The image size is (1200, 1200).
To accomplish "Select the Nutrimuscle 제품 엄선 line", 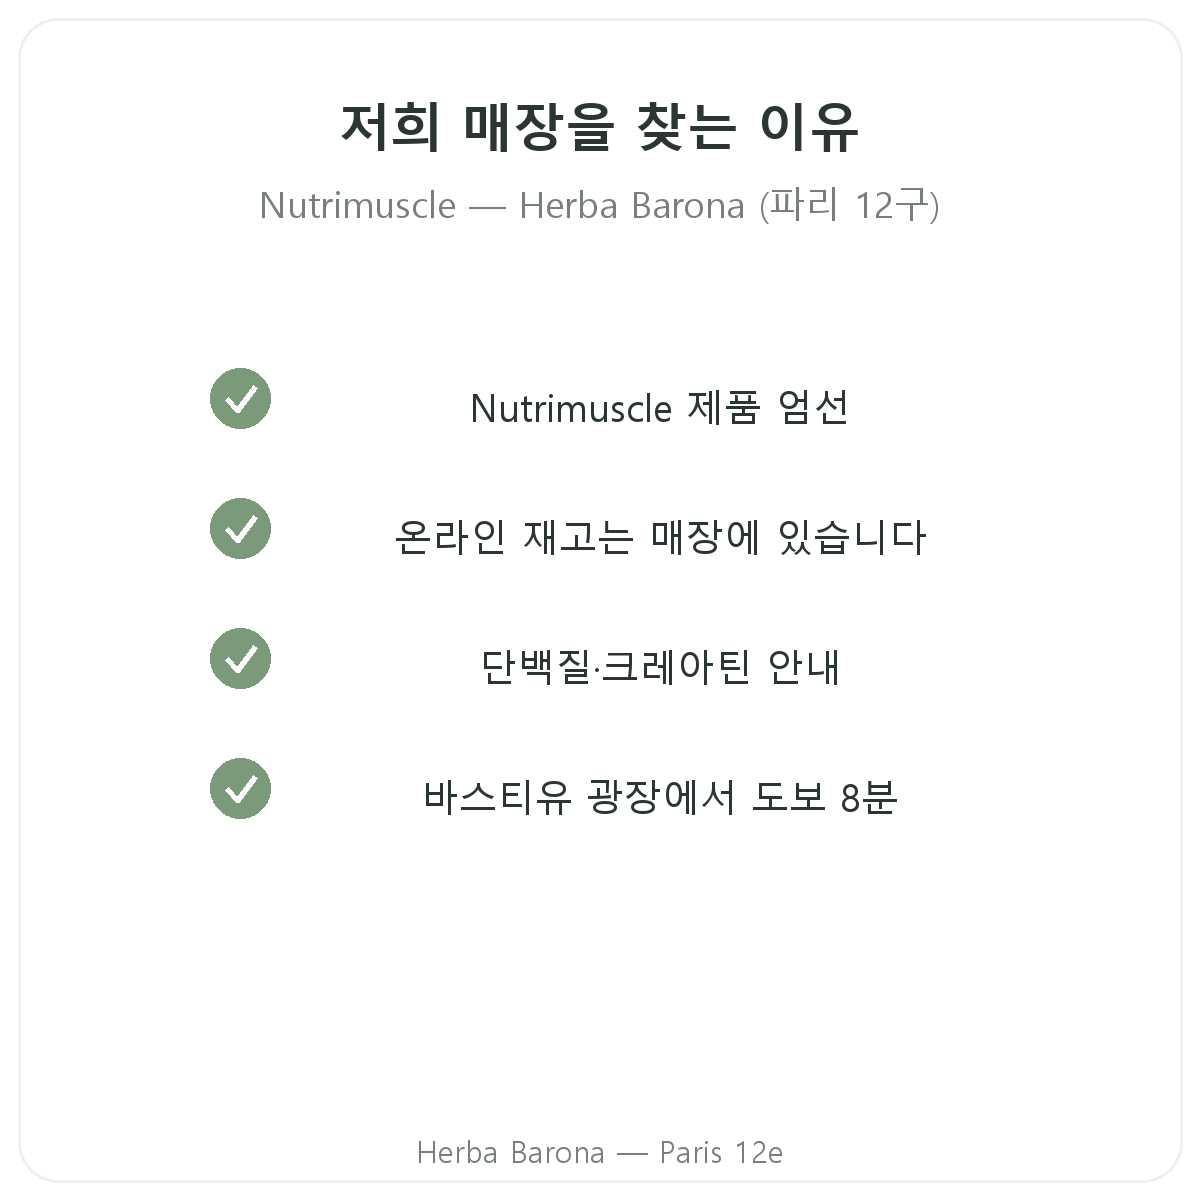I will click(x=660, y=408).
